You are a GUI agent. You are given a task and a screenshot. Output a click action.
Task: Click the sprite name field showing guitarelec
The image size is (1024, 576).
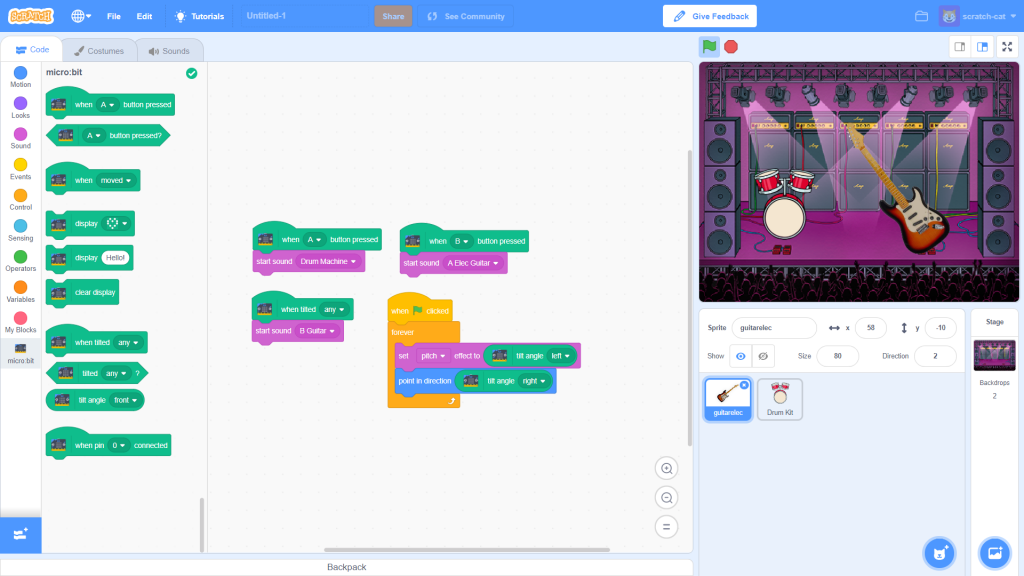(x=775, y=327)
